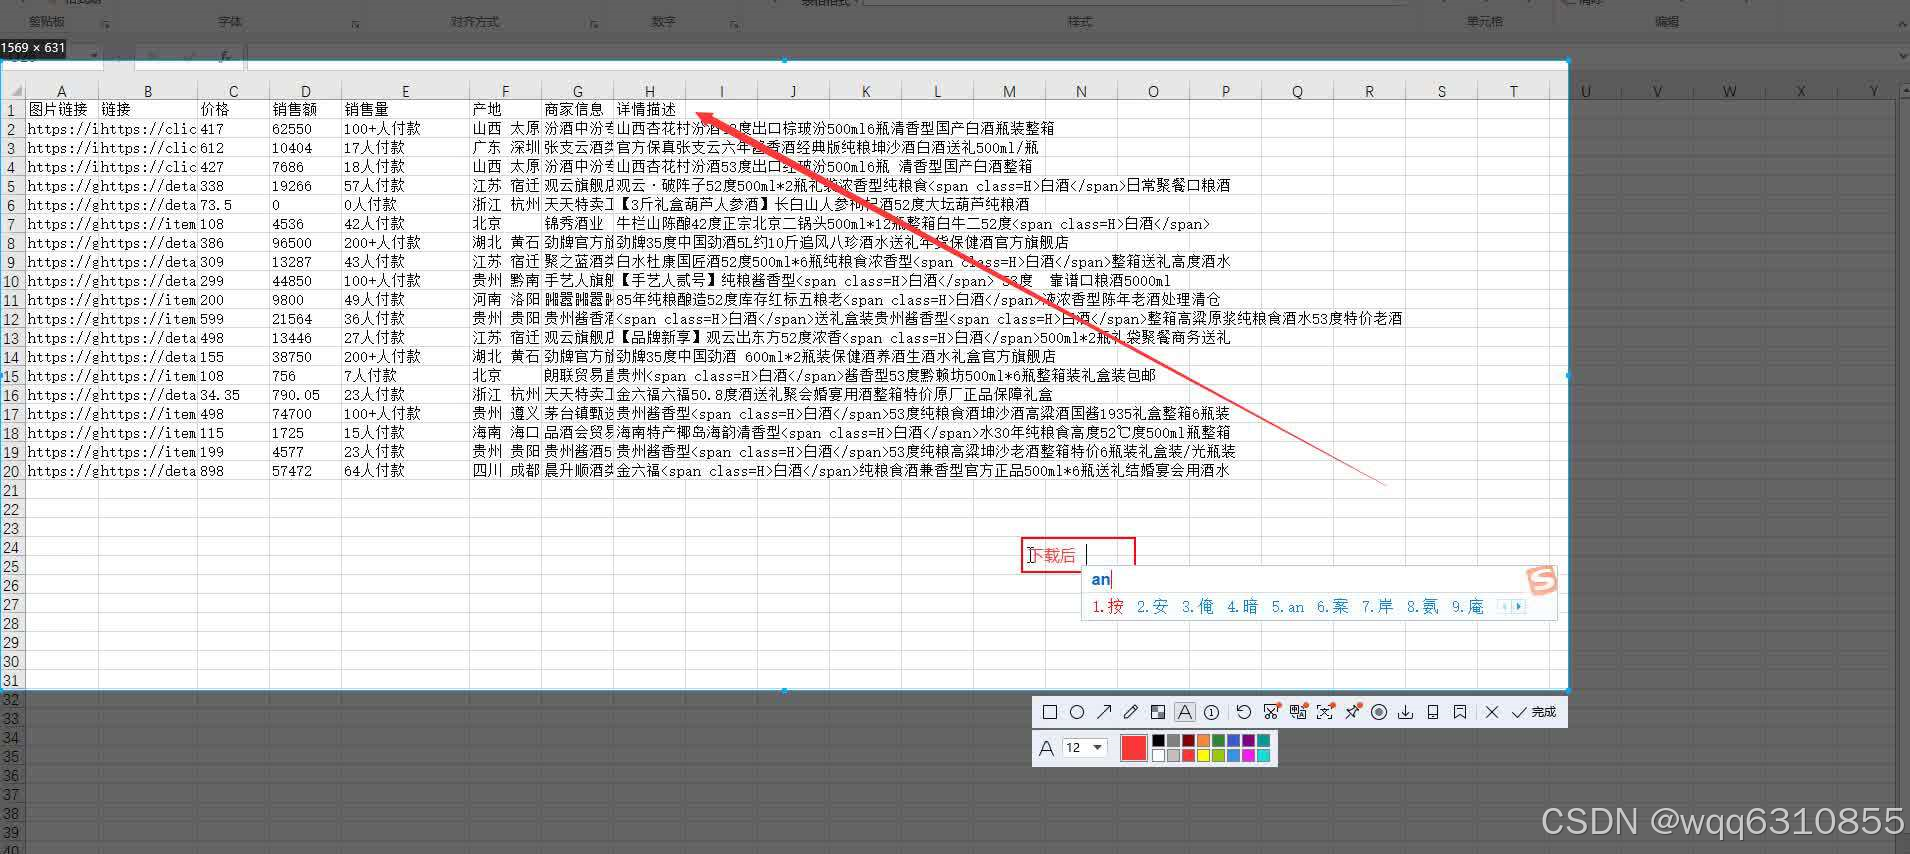Pick the black color swatch
This screenshot has height=854, width=1910.
pos(1158,741)
